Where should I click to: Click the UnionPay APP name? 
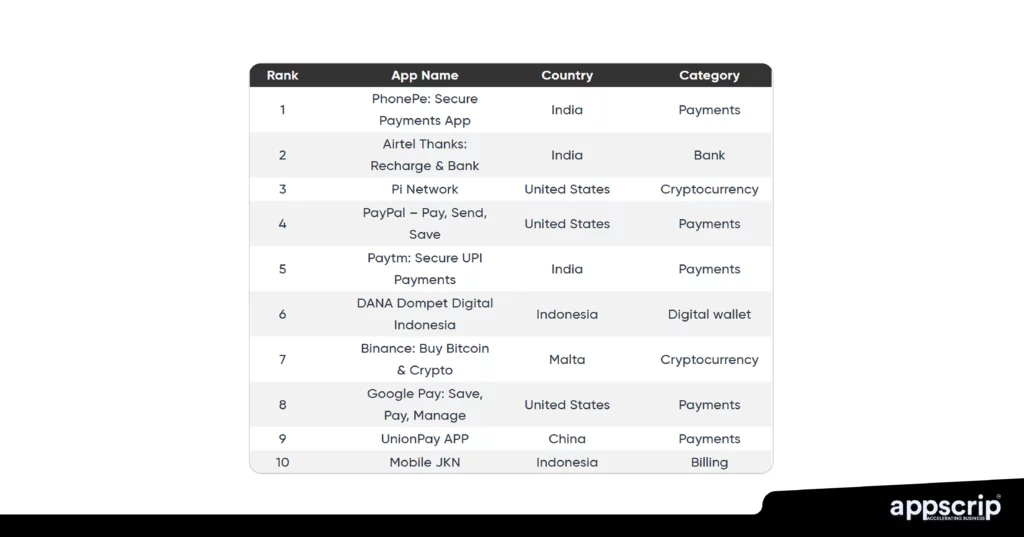pos(425,439)
